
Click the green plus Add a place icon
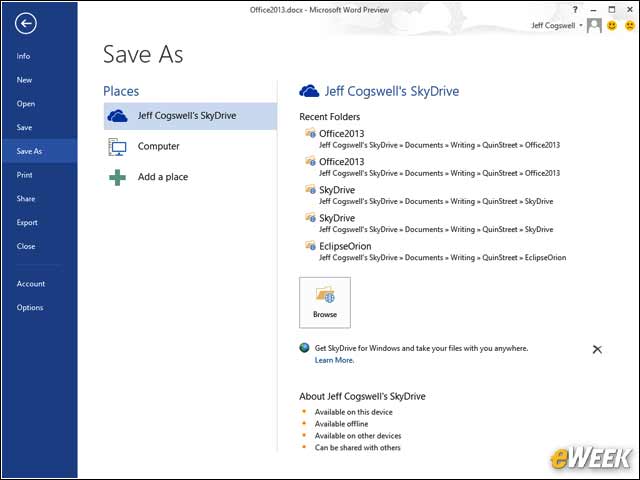point(117,178)
